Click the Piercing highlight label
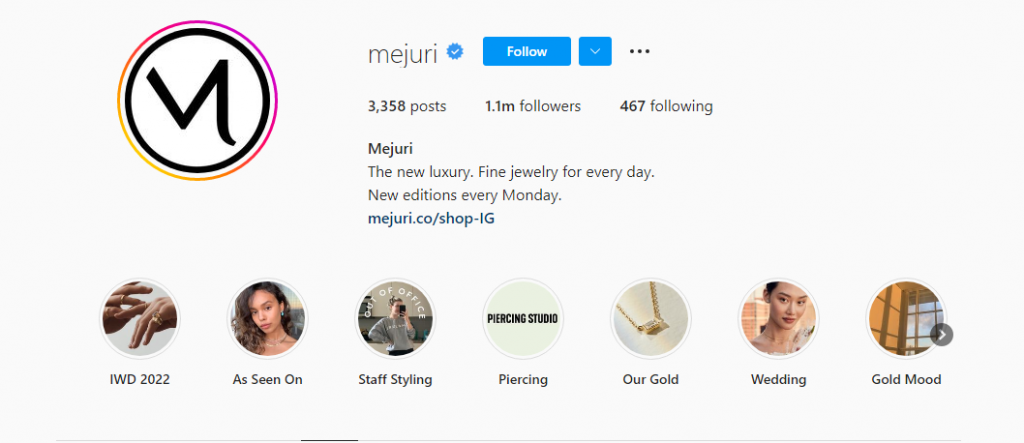The height and width of the screenshot is (443, 1024). (523, 380)
